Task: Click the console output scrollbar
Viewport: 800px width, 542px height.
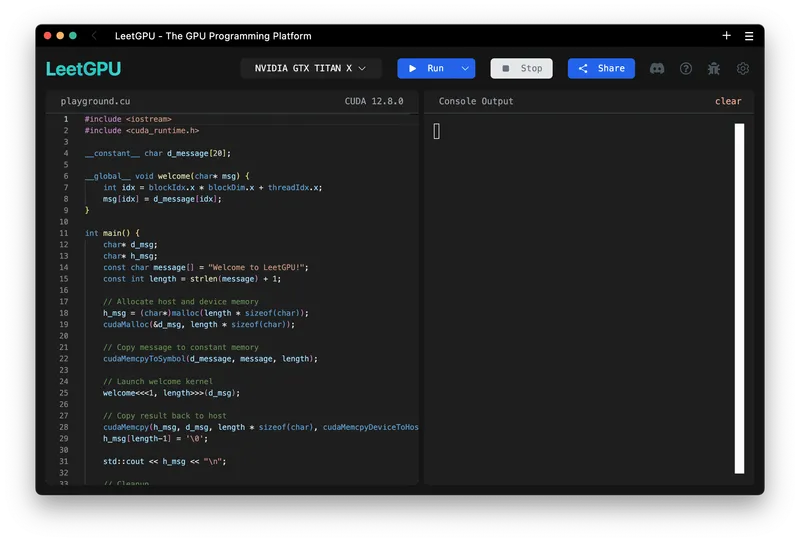Action: point(739,299)
